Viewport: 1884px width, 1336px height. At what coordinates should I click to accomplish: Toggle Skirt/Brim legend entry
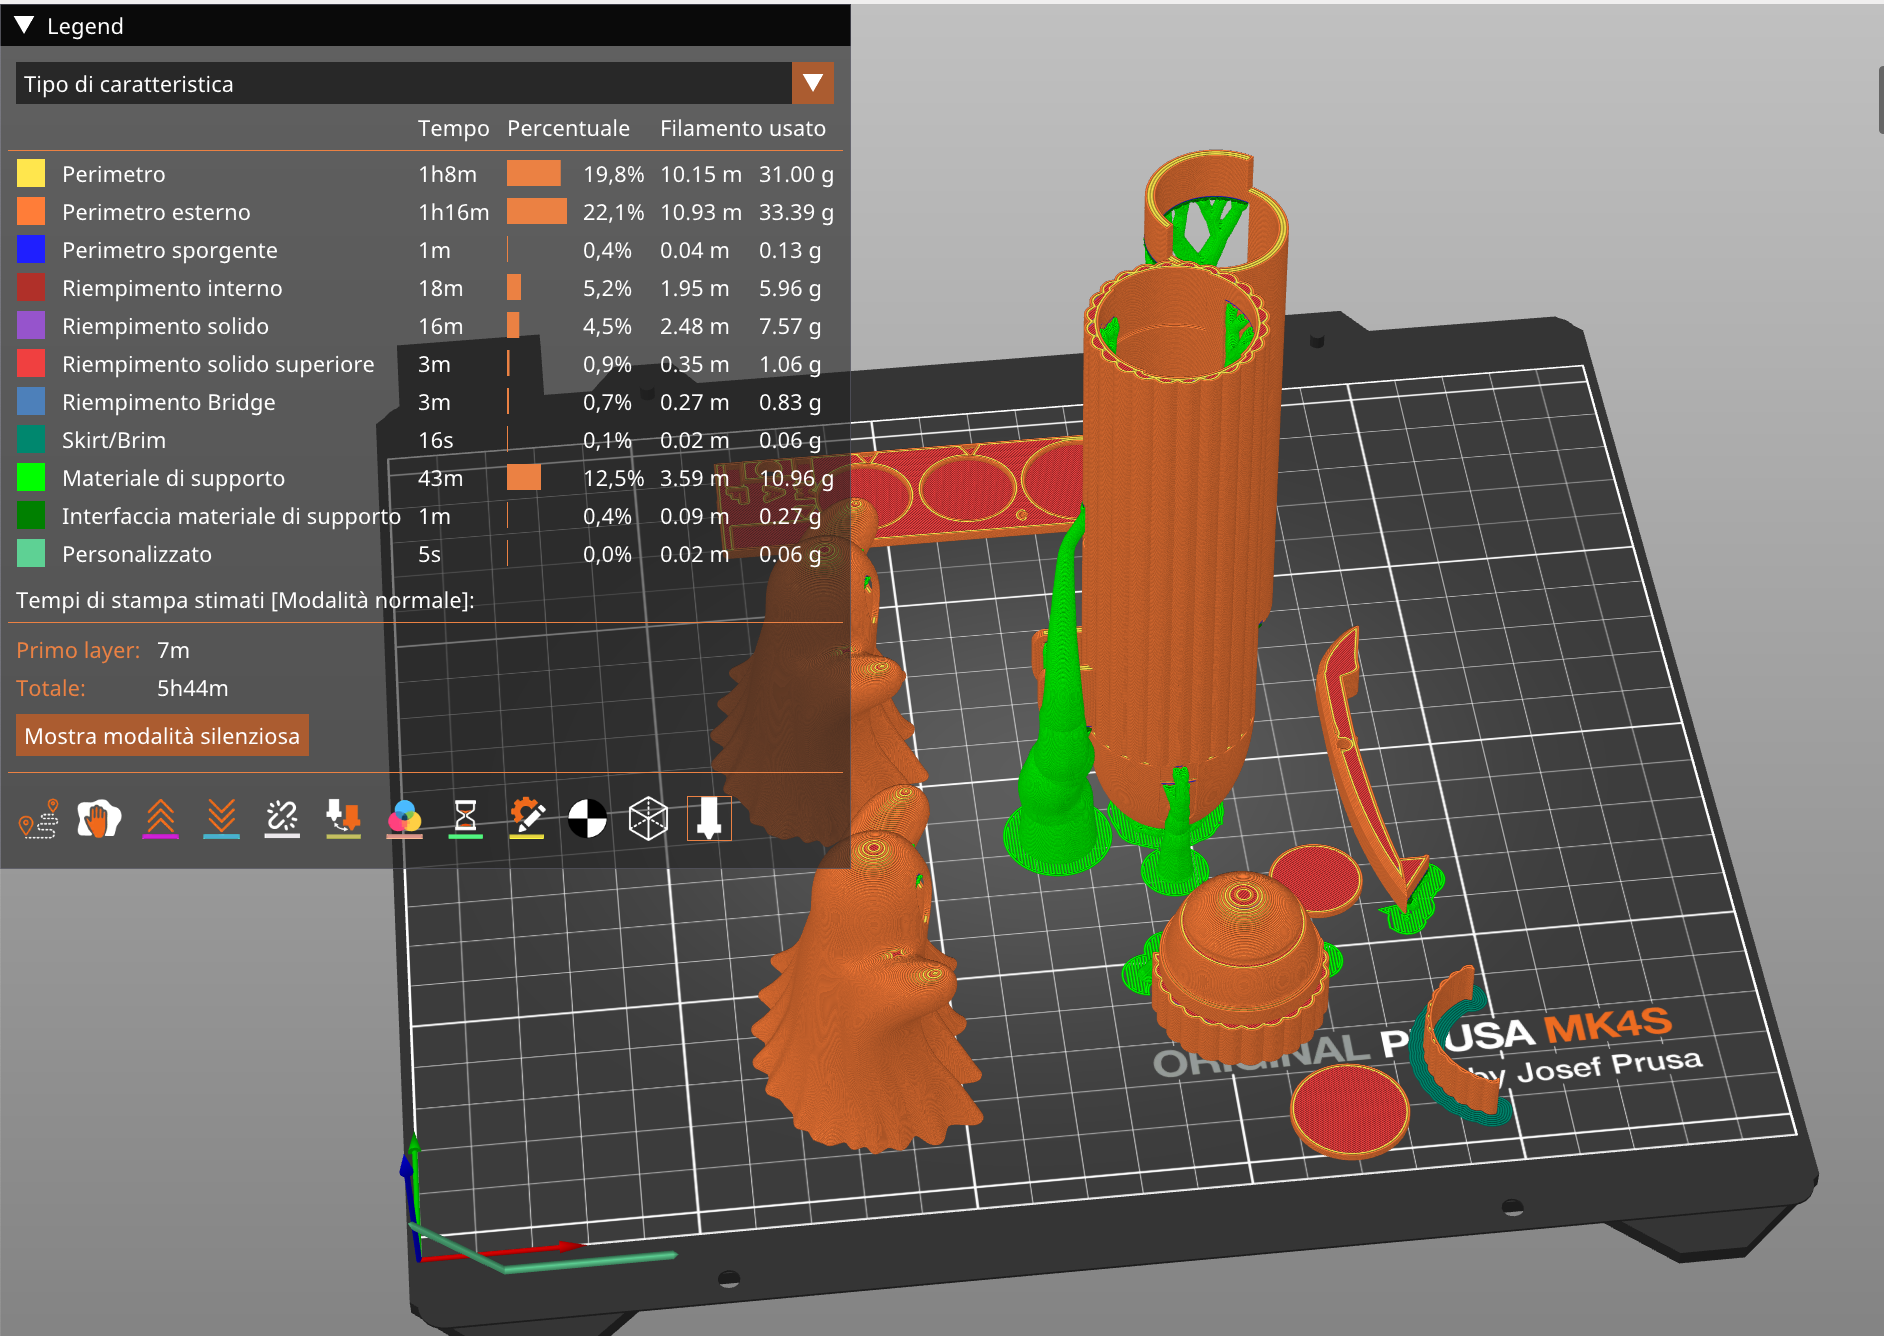pyautogui.click(x=114, y=440)
